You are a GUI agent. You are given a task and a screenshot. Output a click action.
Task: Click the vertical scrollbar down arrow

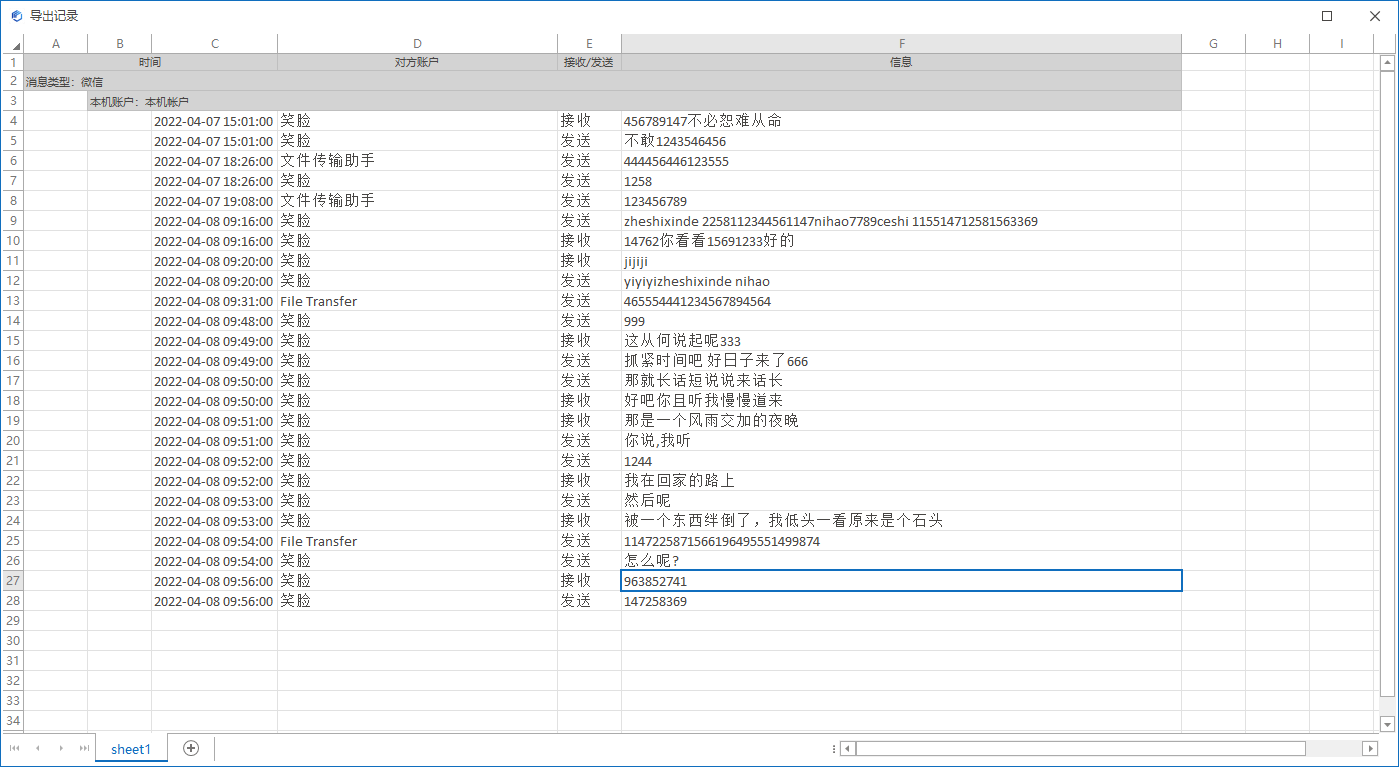pos(1387,723)
